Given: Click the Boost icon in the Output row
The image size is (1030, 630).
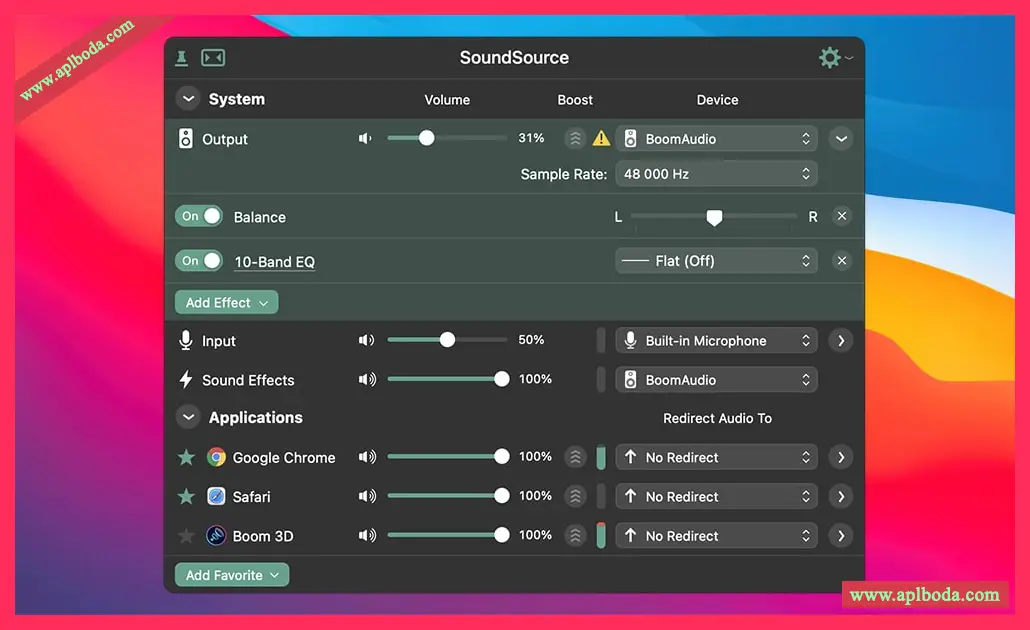Looking at the screenshot, I should click(x=575, y=139).
